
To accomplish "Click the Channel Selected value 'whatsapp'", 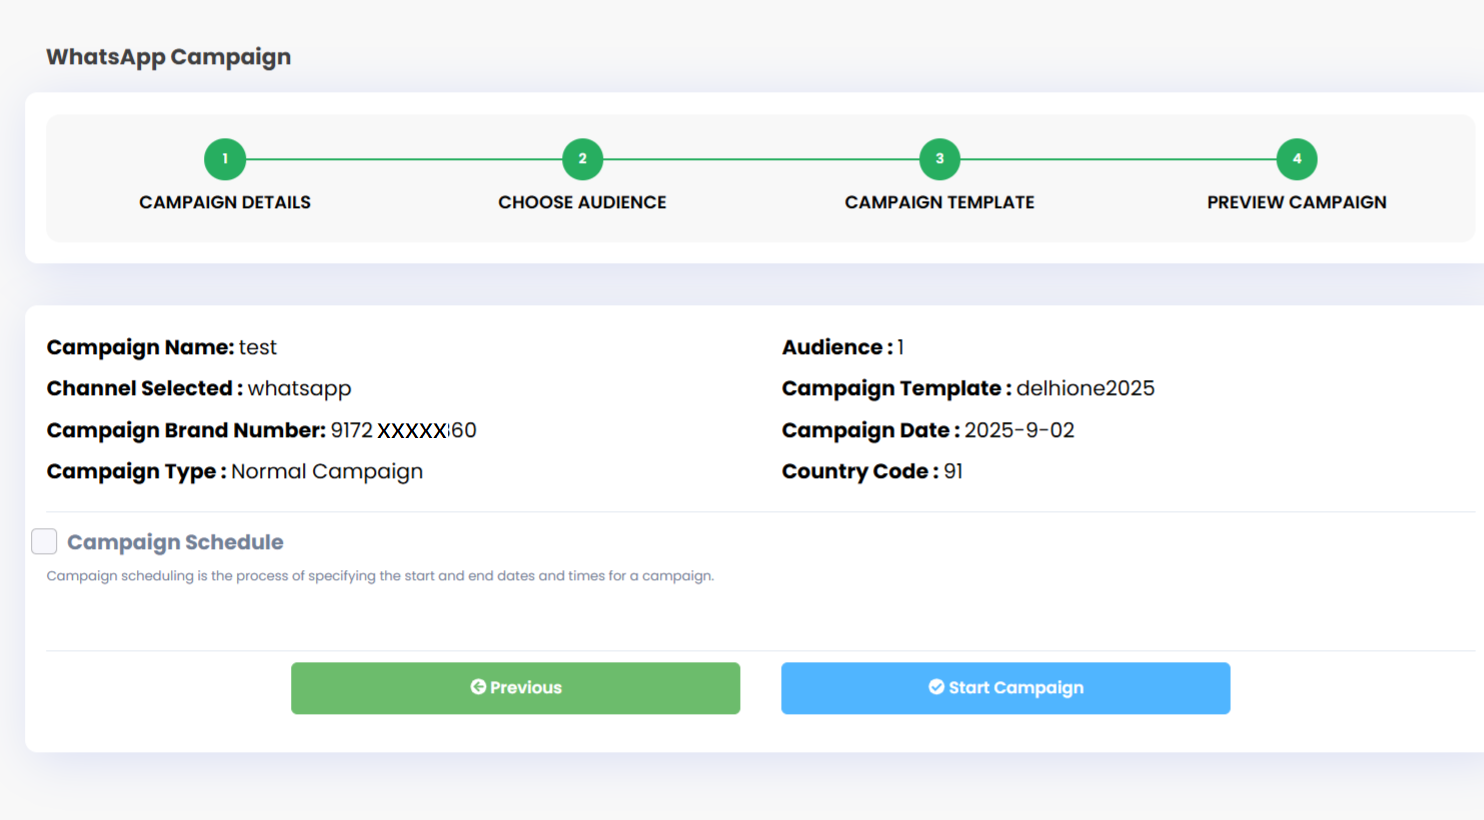I will (300, 388).
